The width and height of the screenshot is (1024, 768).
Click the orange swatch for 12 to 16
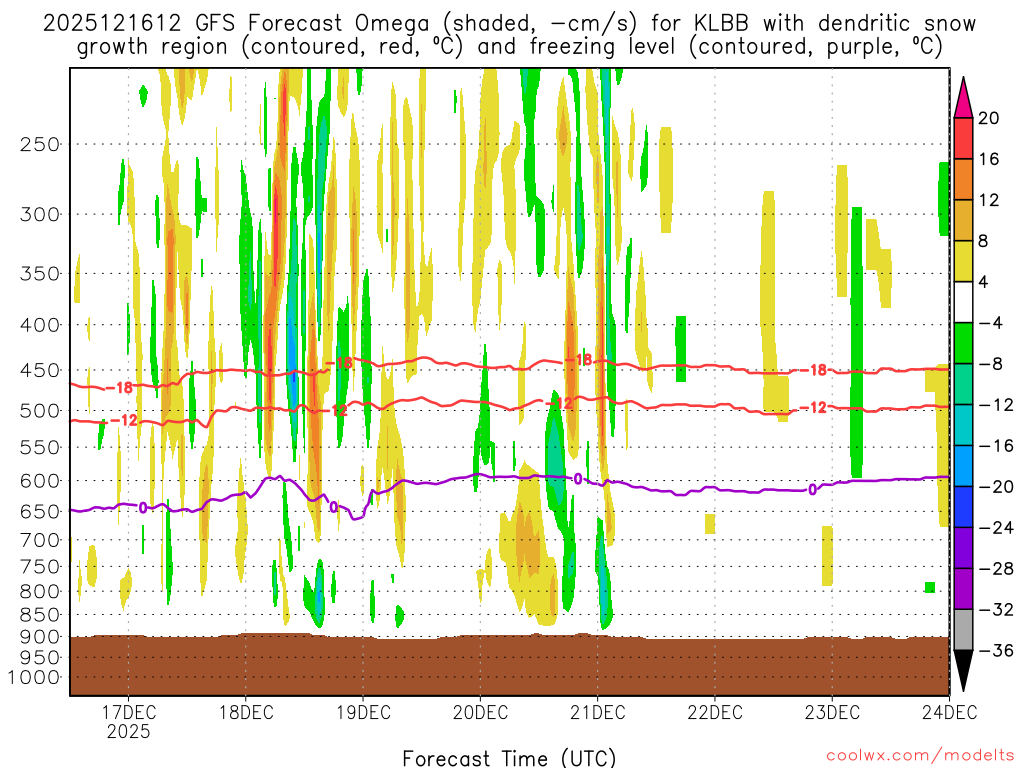coord(963,180)
